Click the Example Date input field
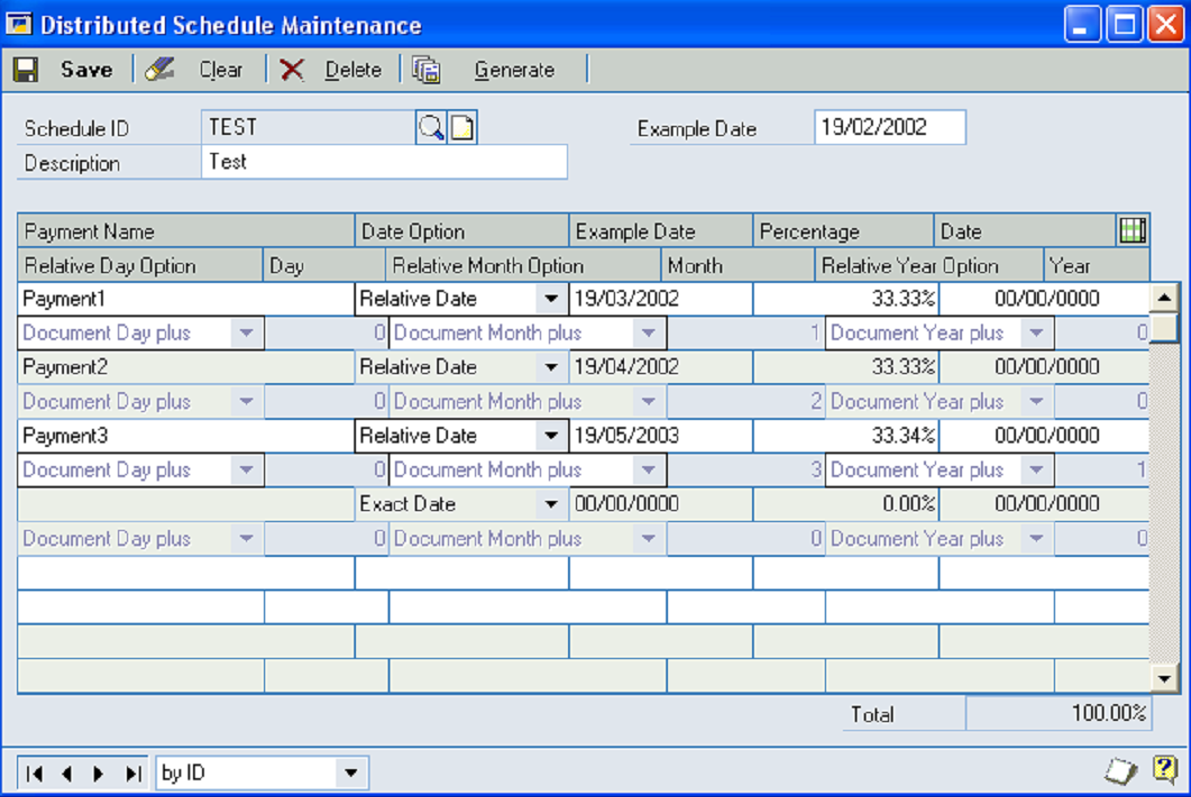 889,128
